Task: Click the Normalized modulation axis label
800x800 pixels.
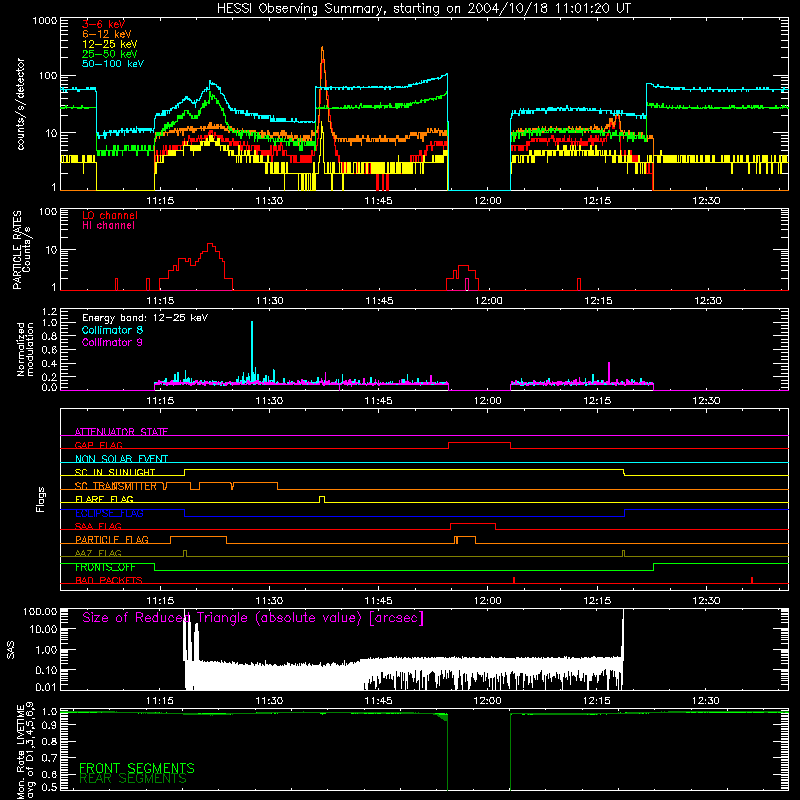Action: coord(24,349)
